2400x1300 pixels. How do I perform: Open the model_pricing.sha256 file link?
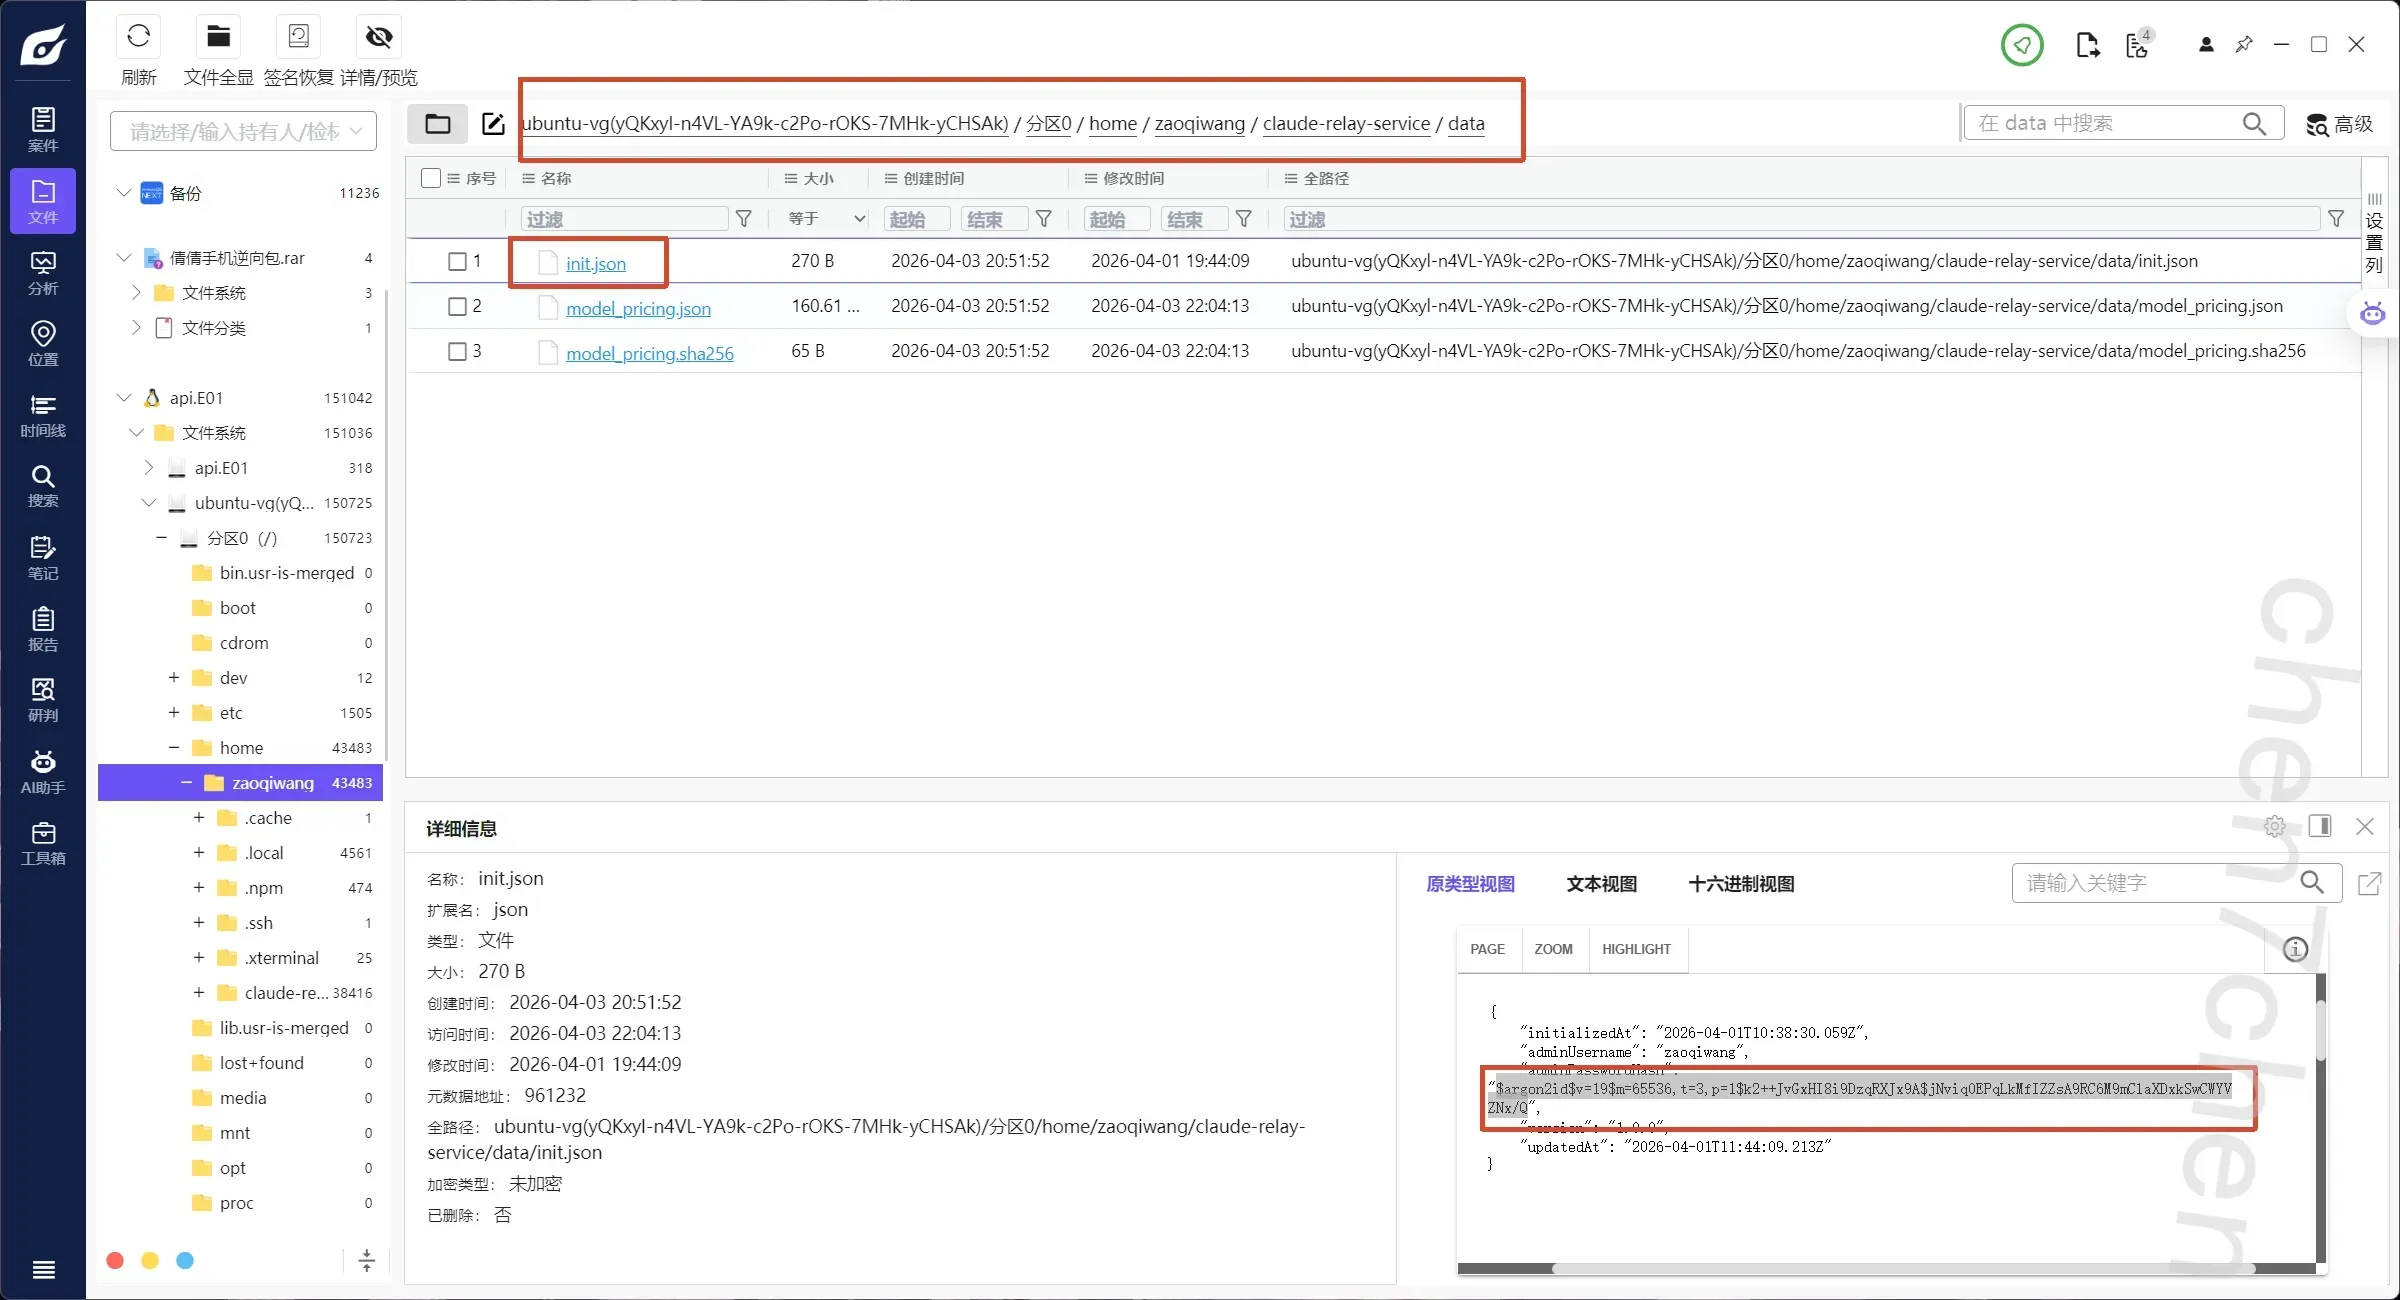(649, 353)
